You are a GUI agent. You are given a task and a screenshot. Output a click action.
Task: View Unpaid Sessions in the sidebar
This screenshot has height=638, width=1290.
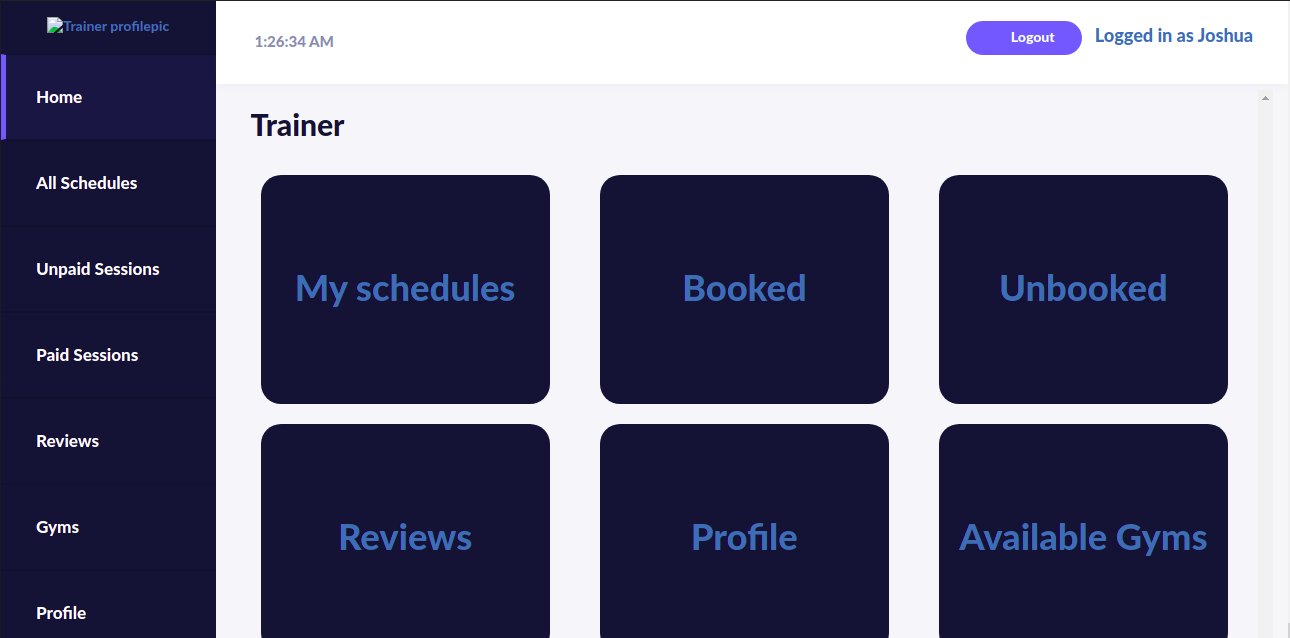tap(97, 269)
